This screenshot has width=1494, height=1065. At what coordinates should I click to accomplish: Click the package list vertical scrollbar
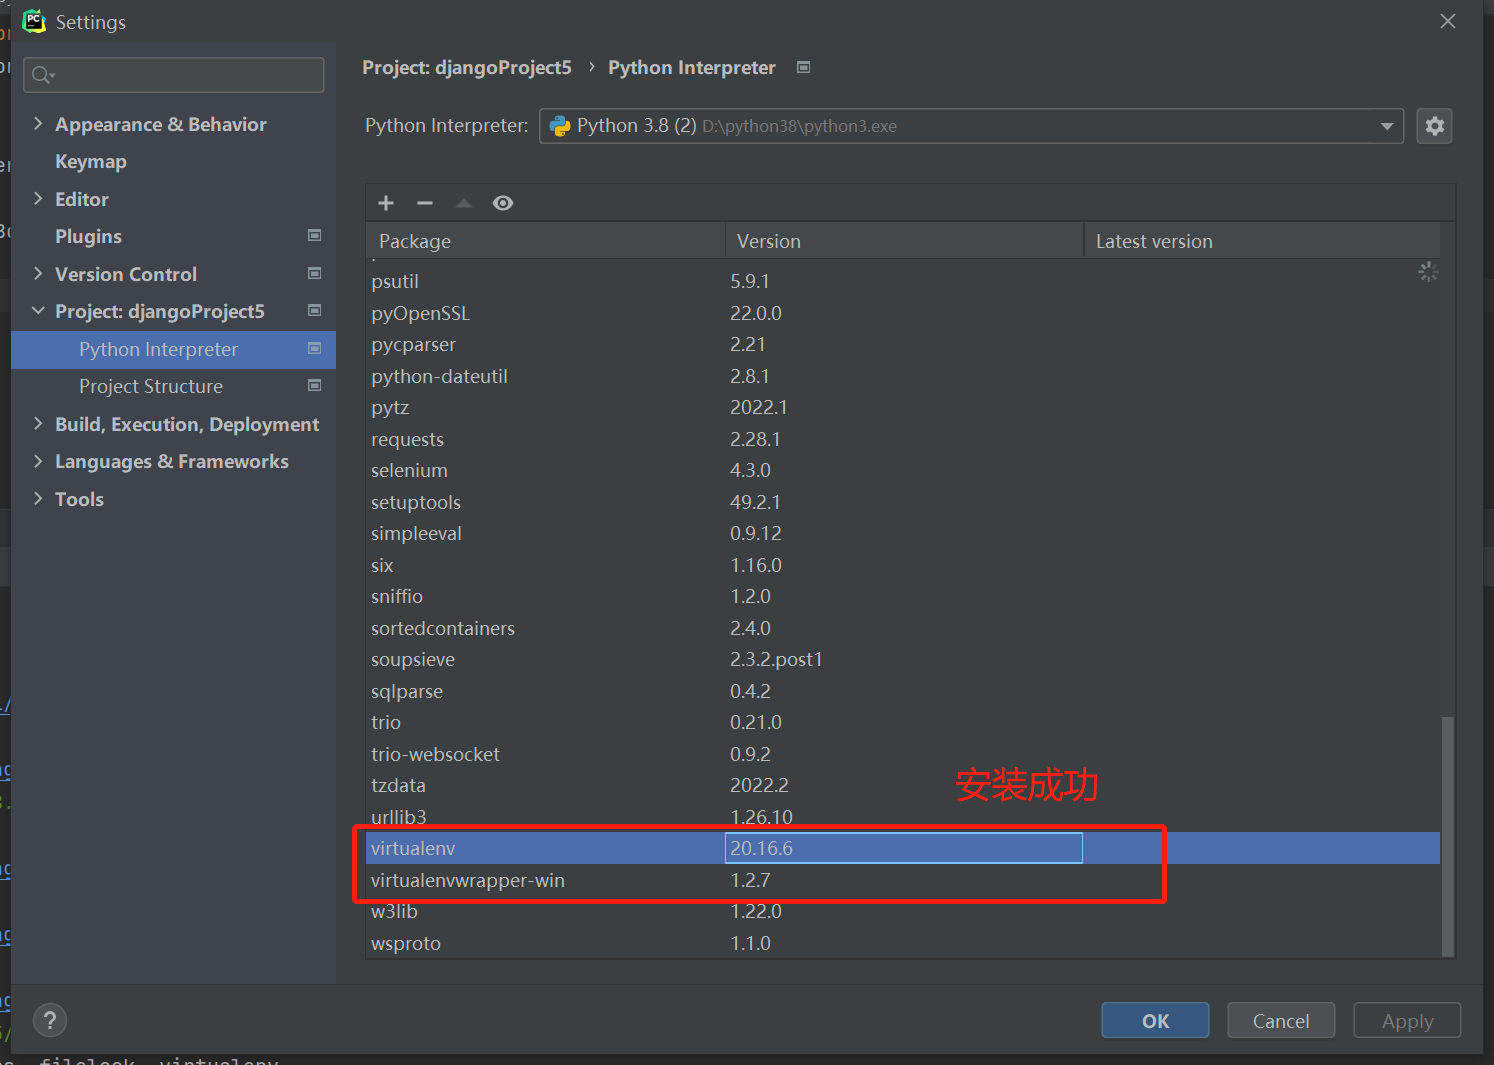(x=1448, y=836)
